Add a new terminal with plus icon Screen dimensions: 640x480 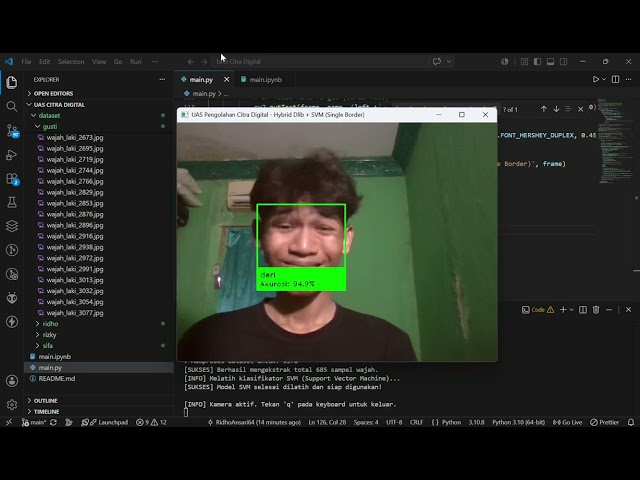pyautogui.click(x=563, y=310)
